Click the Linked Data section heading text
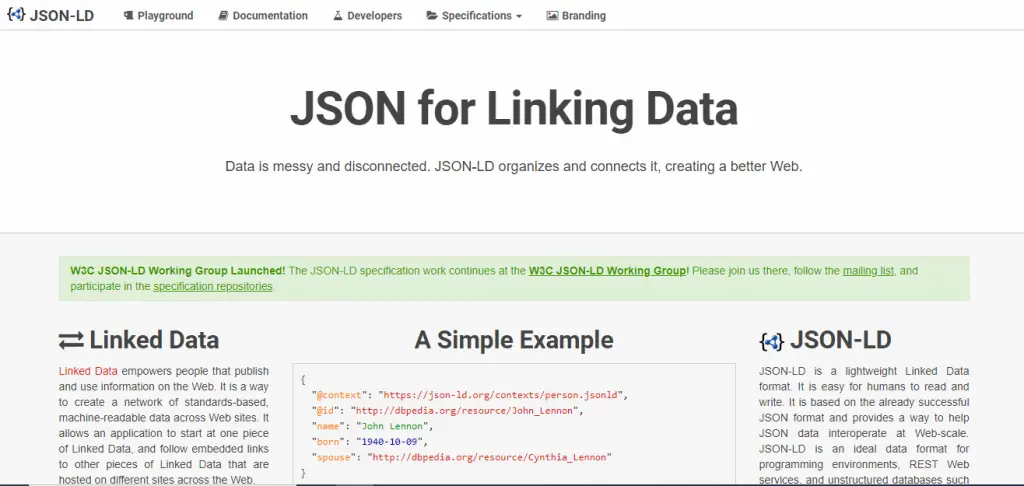Image resolution: width=1024 pixels, height=486 pixels. coord(154,340)
